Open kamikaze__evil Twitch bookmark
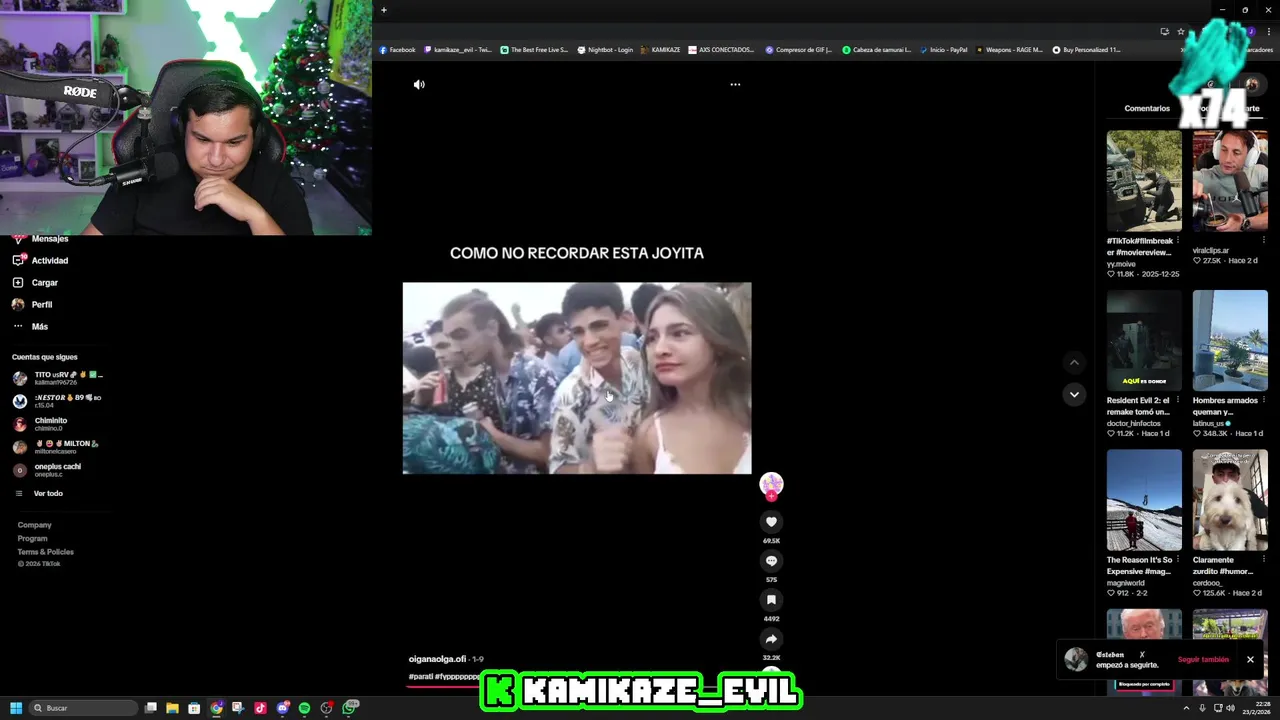Viewport: 1280px width, 720px height. point(458,50)
